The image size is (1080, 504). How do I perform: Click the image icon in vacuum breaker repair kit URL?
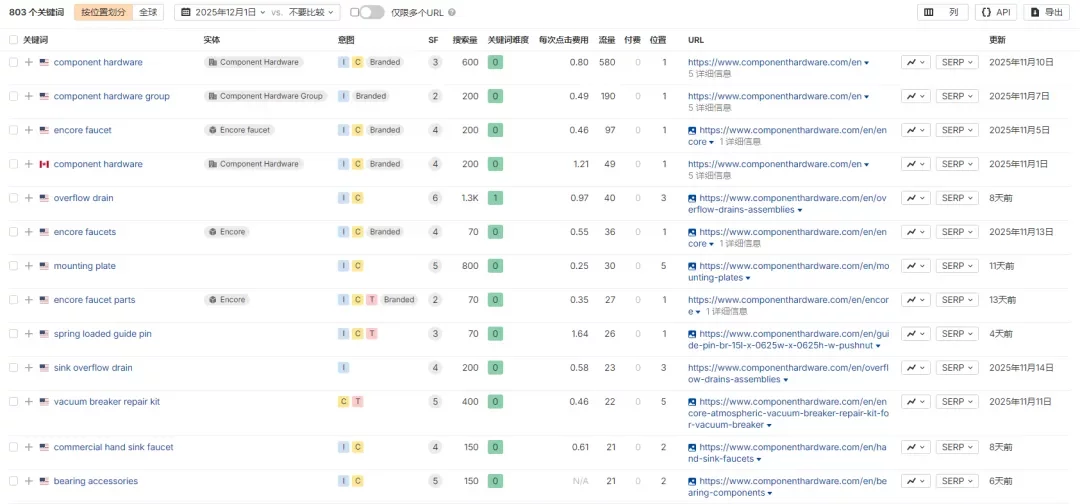692,401
